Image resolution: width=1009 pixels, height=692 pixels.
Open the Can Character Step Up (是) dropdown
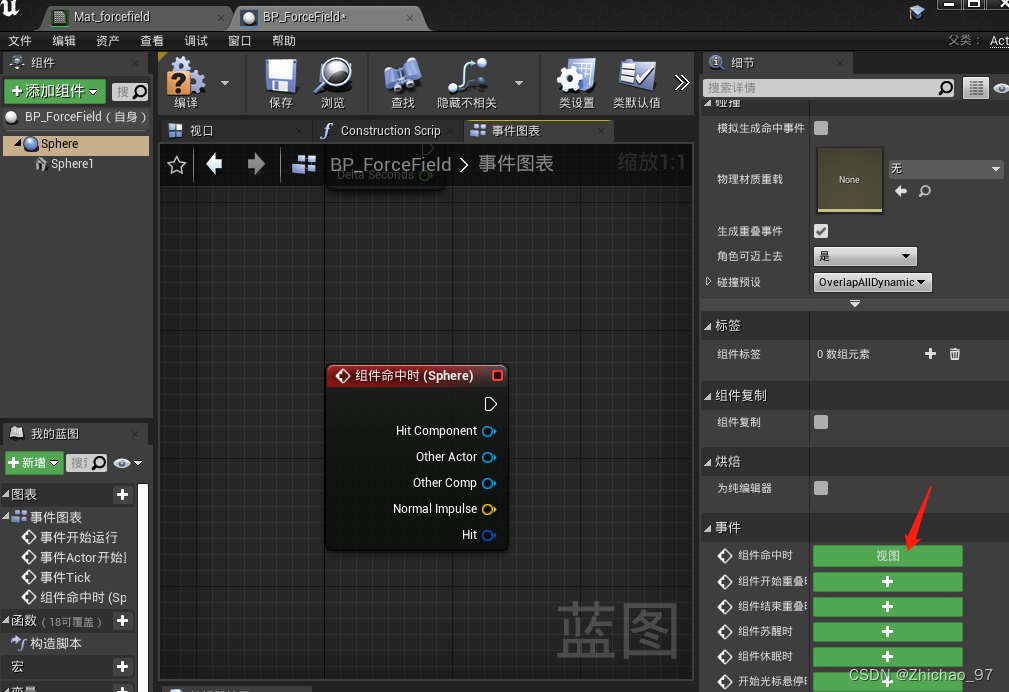865,256
